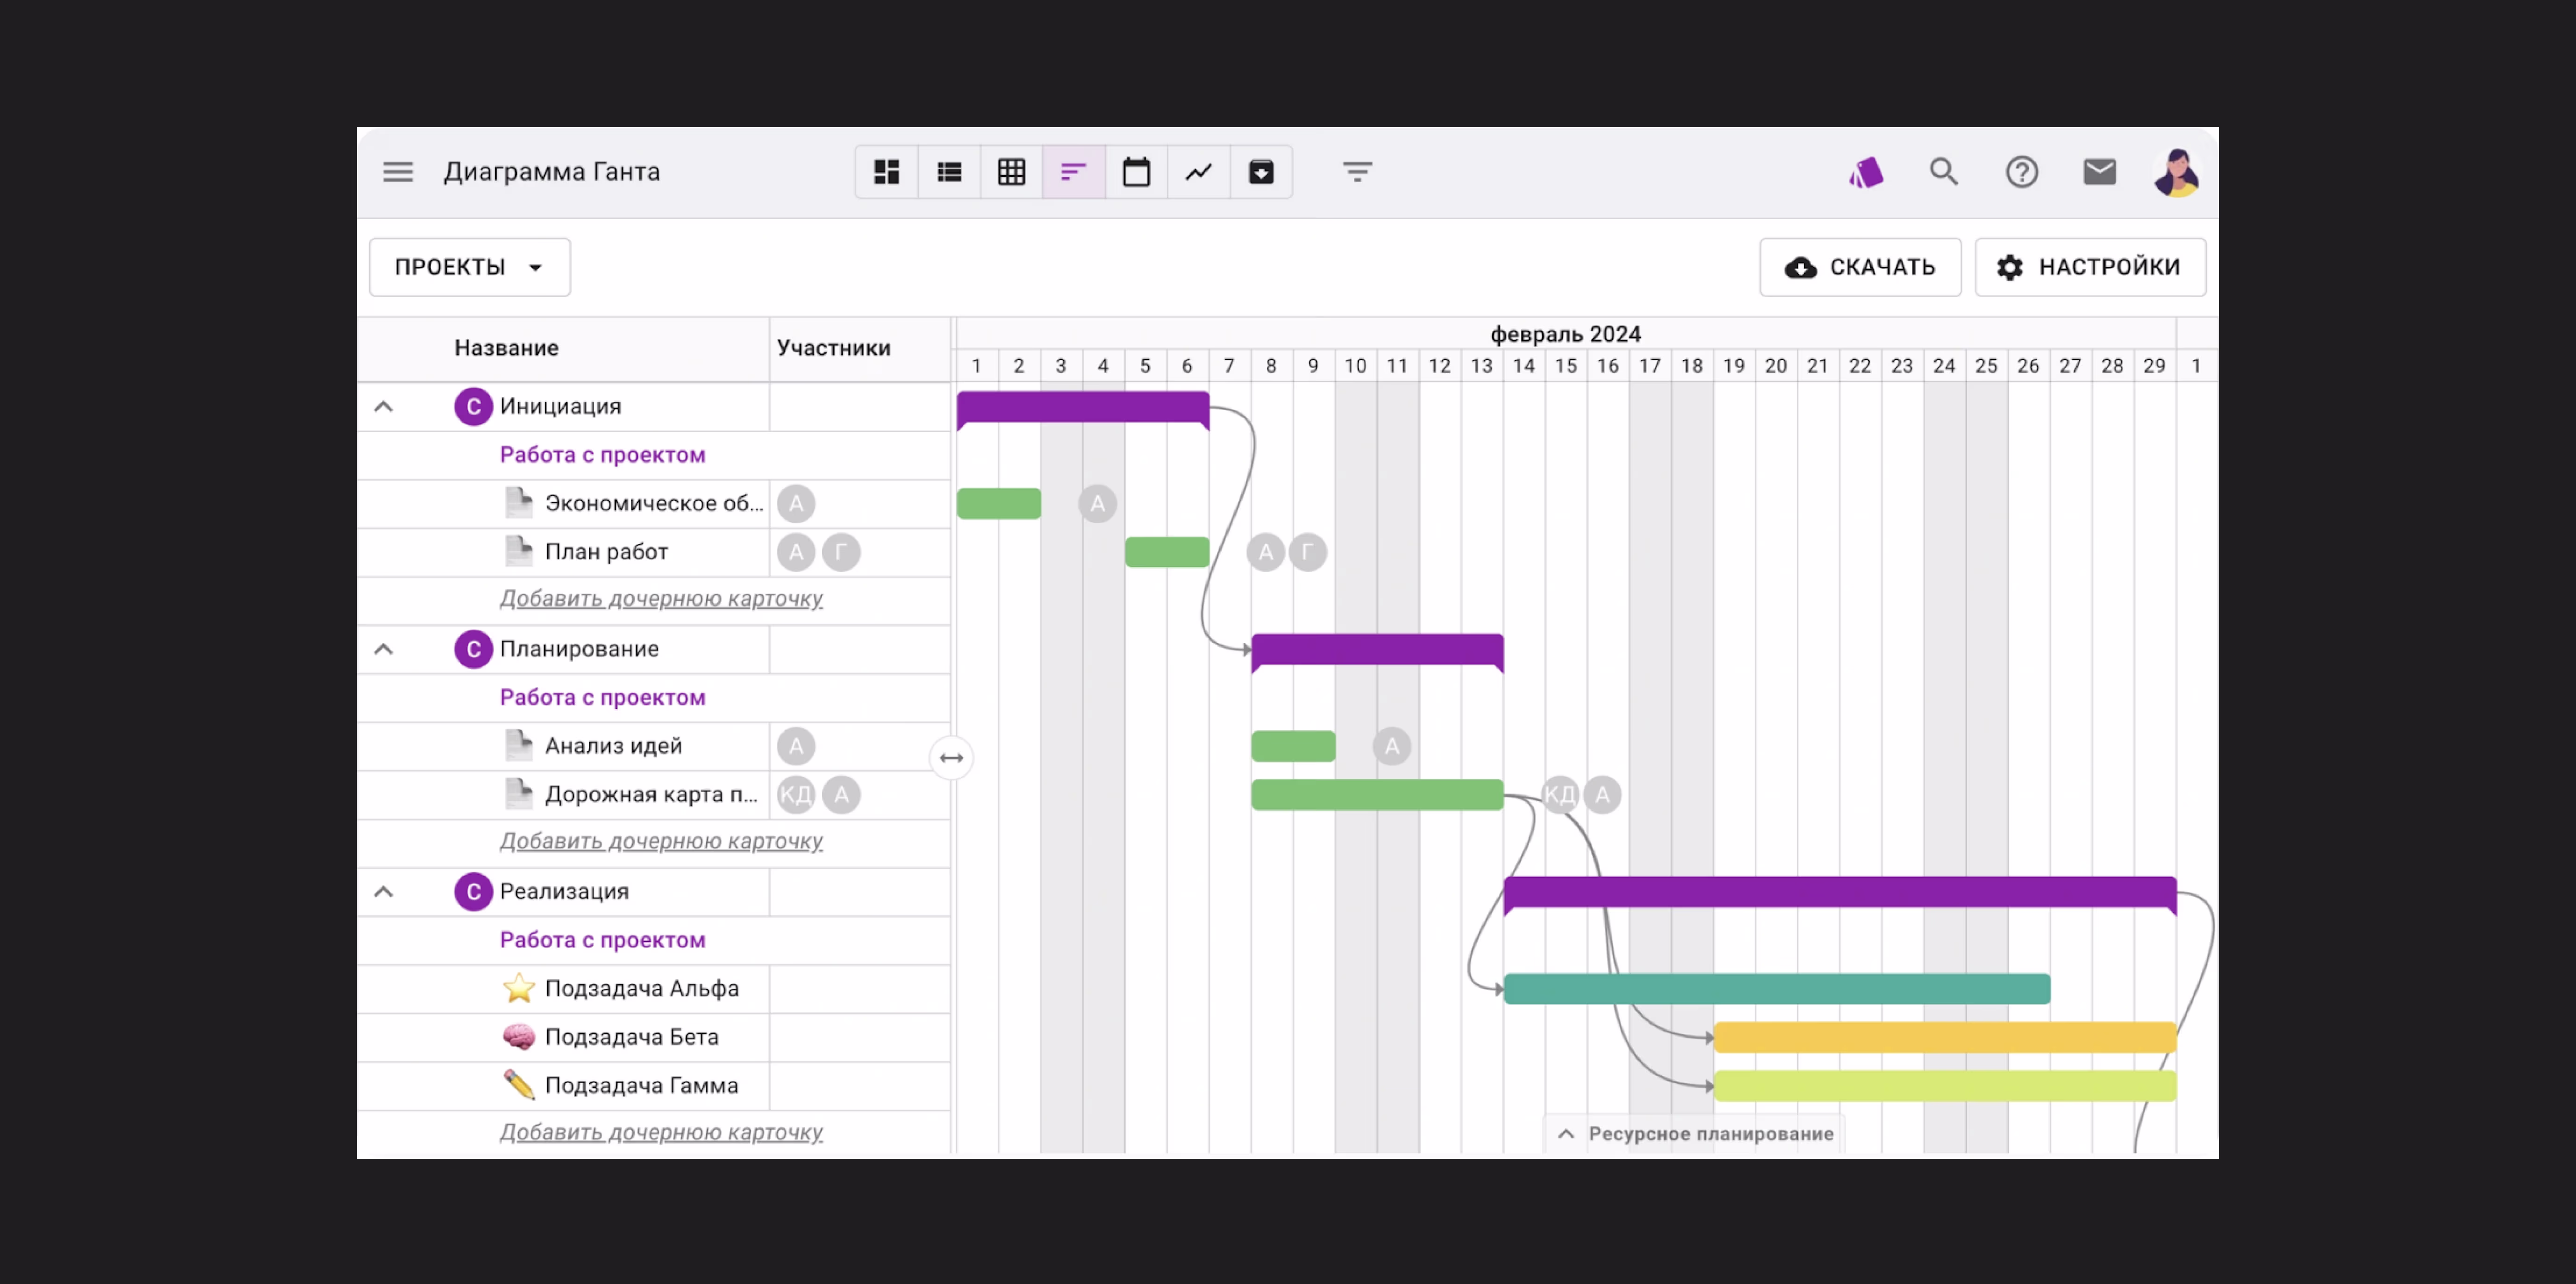
Task: Click the filter lines icon
Action: point(1357,172)
